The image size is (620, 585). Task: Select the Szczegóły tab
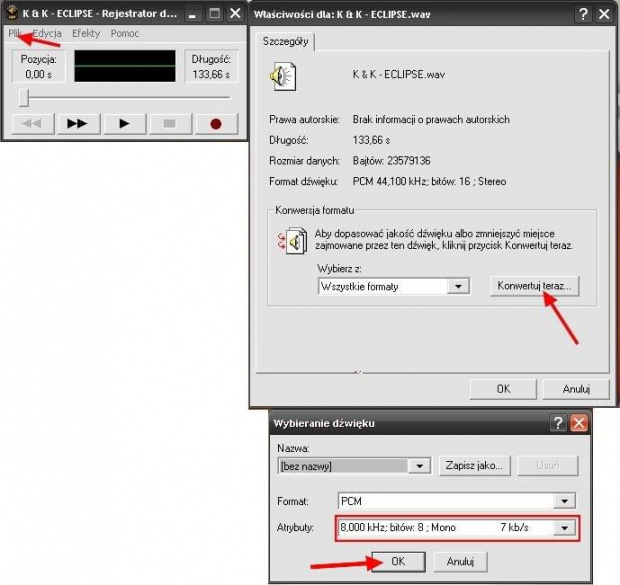coord(285,42)
